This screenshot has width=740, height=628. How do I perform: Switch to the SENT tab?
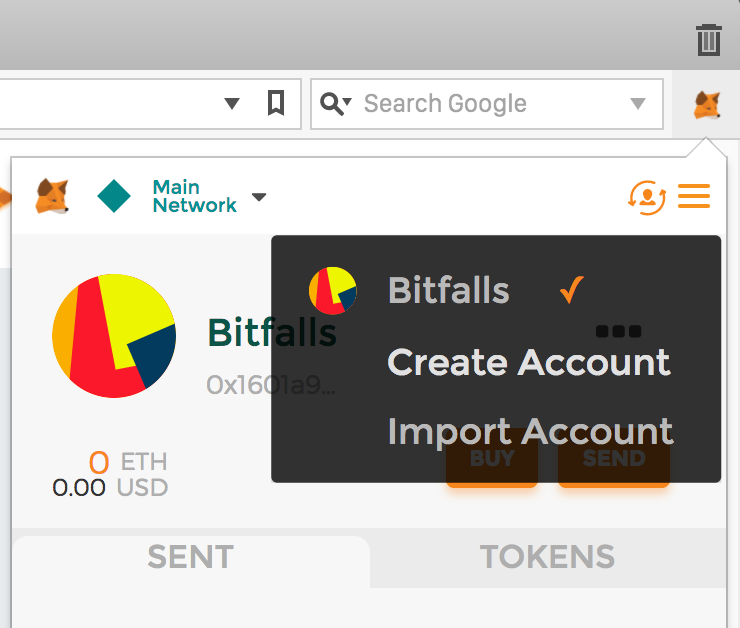pos(190,557)
